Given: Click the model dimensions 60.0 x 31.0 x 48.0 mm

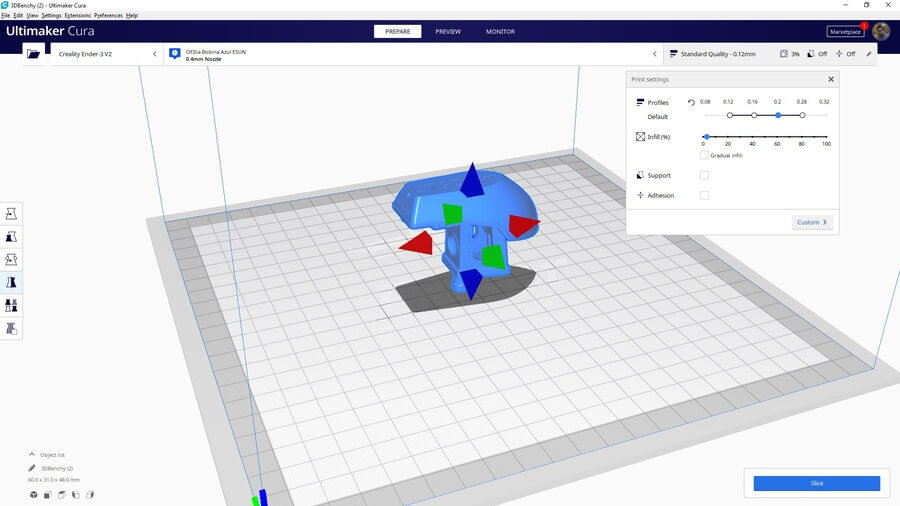Looking at the screenshot, I should [54, 480].
